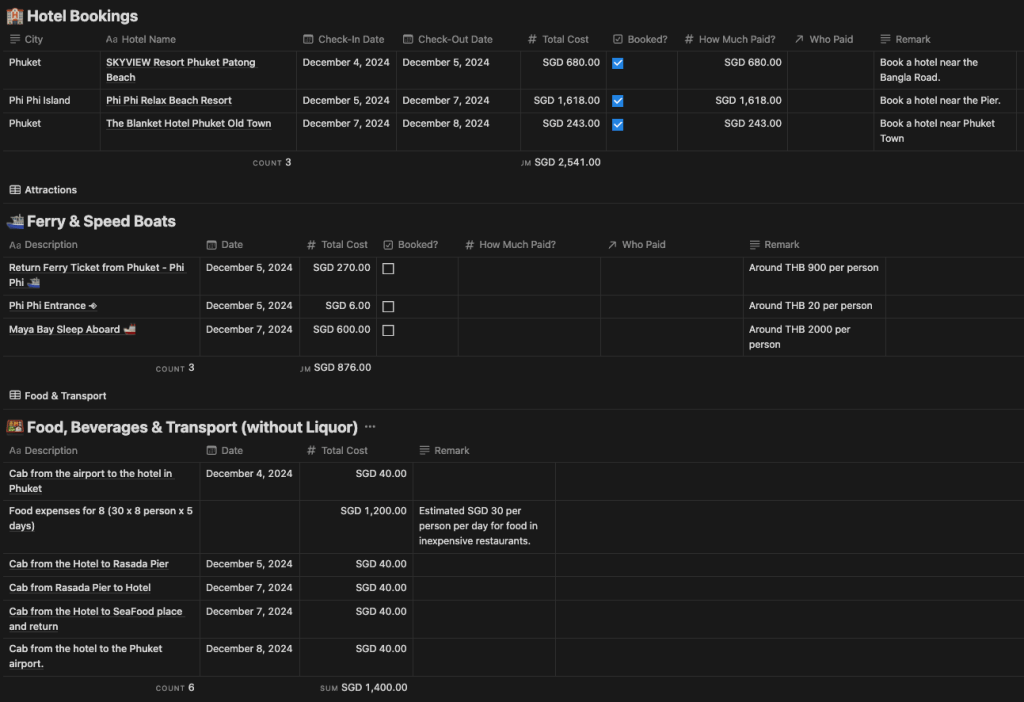Click the calendar icon in Check-In Date header
Viewport: 1024px width, 702px height.
point(308,39)
